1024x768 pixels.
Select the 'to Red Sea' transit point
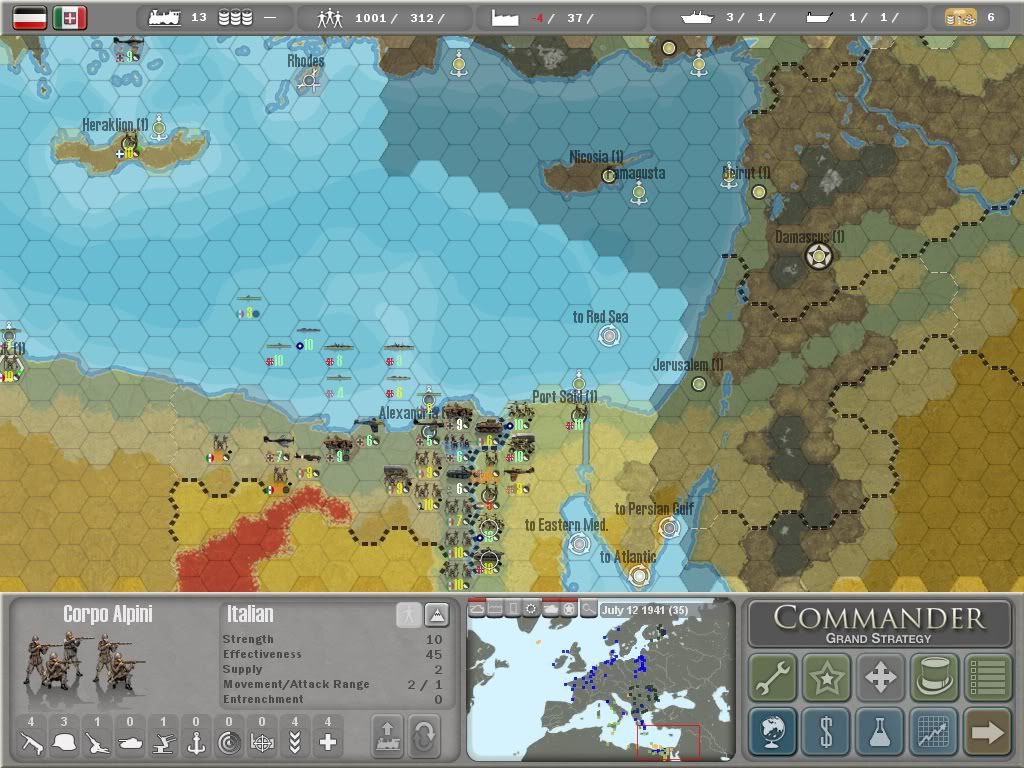(x=609, y=336)
